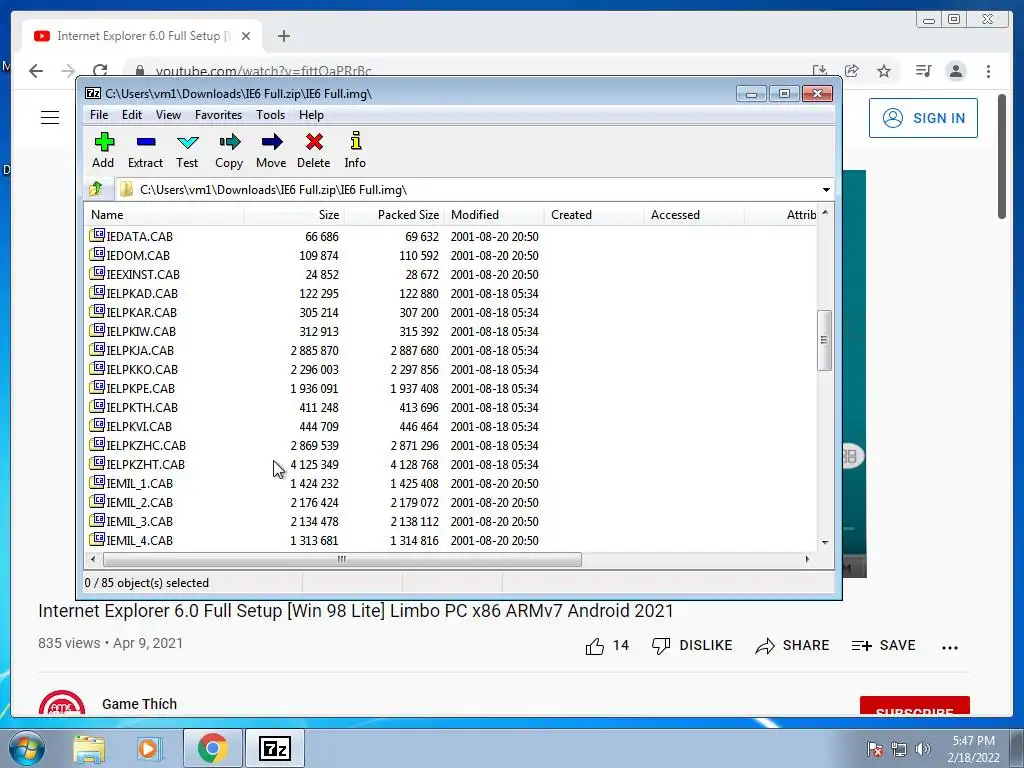The height and width of the screenshot is (768, 1024).
Task: Click the Move toolbar icon
Action: point(271,150)
